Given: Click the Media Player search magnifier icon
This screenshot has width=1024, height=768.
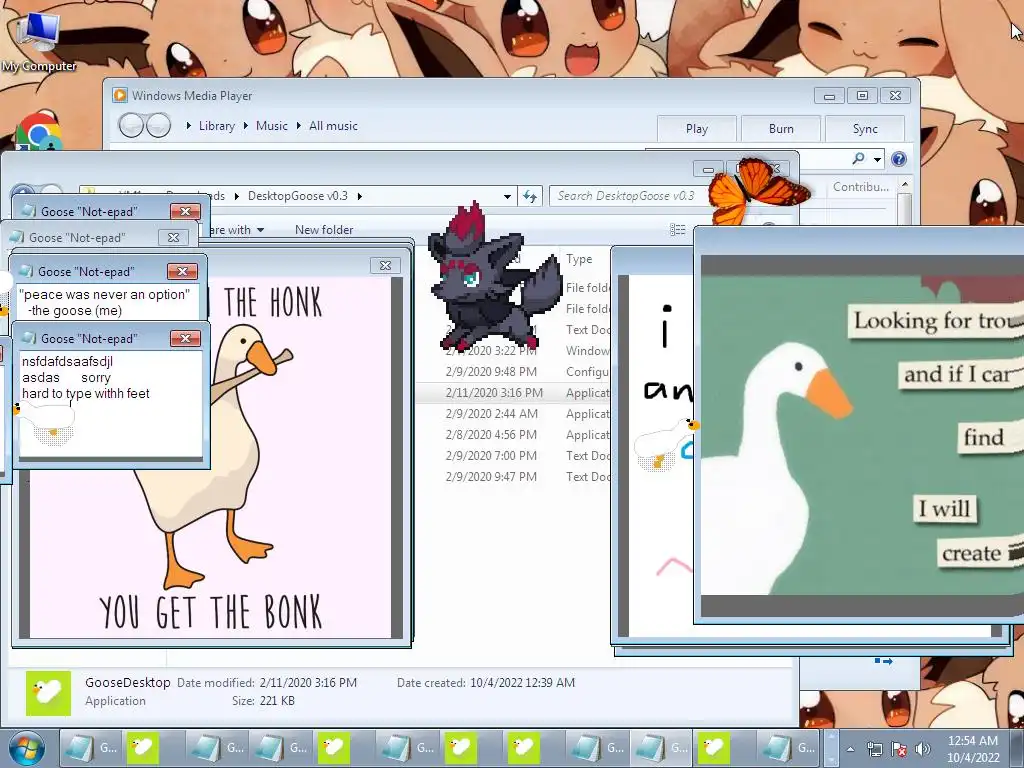Looking at the screenshot, I should coord(858,158).
